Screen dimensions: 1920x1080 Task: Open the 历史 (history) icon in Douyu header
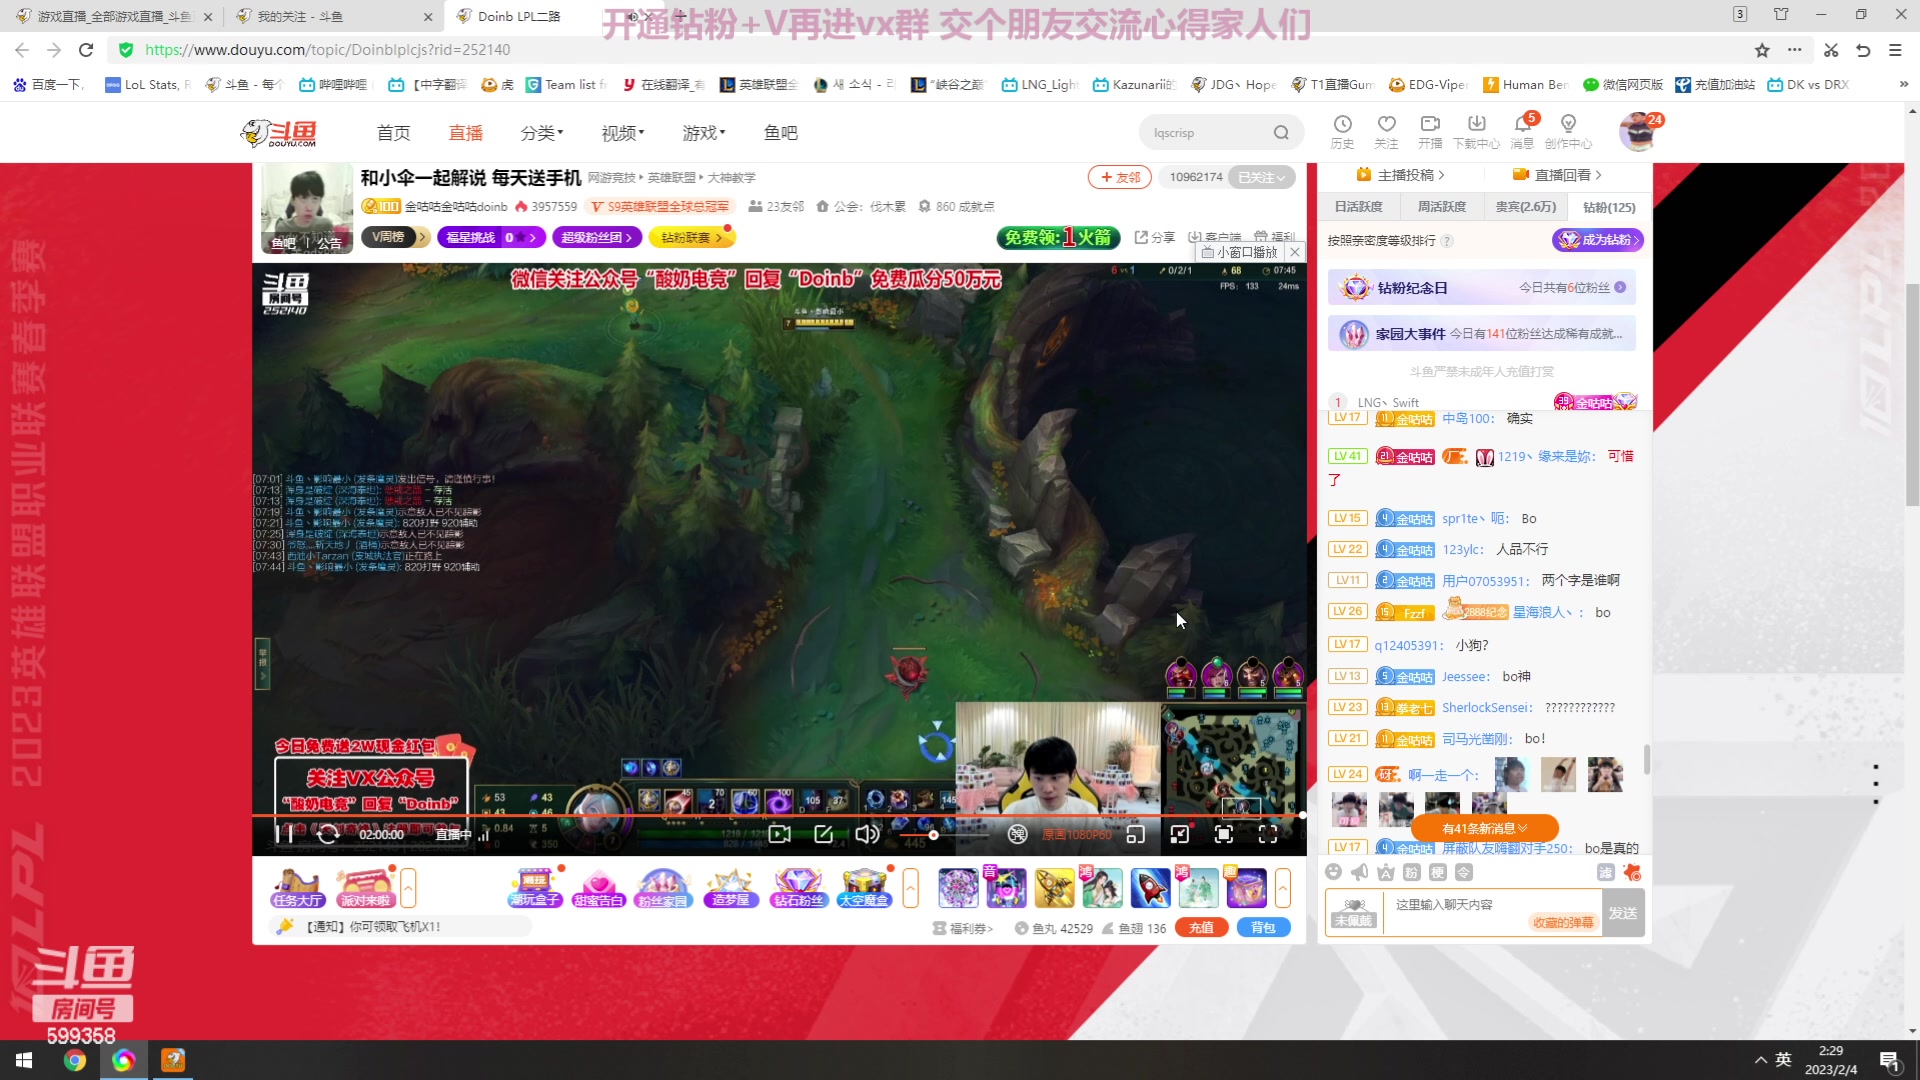tap(1342, 131)
